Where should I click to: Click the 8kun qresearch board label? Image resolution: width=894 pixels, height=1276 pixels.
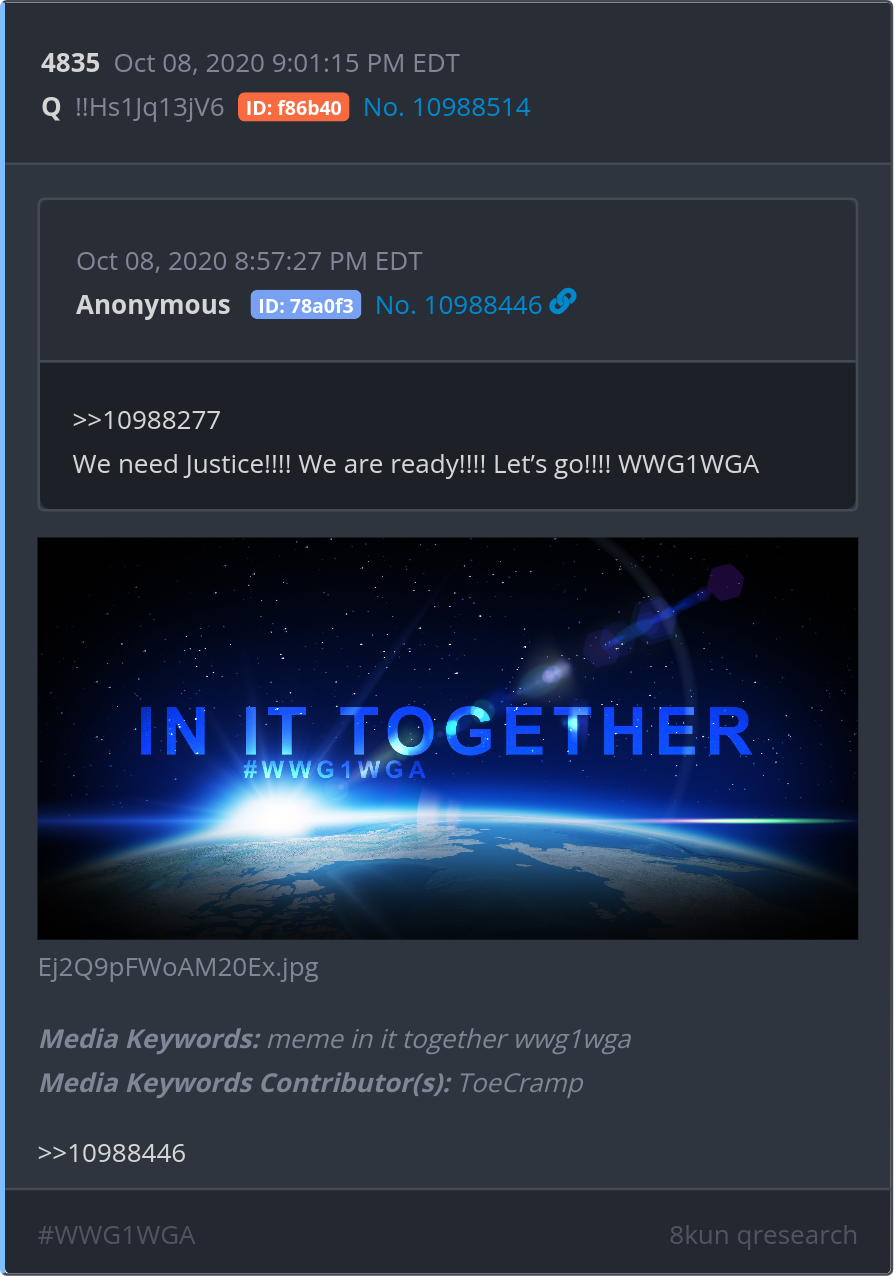[x=763, y=1235]
